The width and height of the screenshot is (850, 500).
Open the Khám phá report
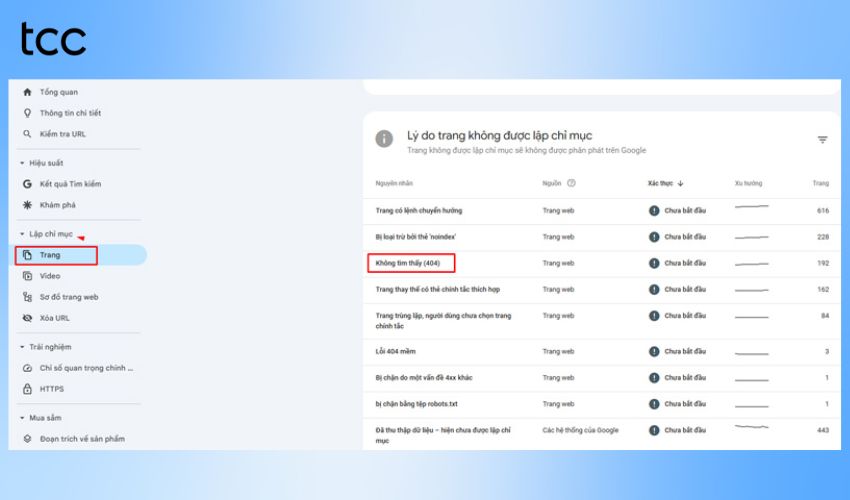click(57, 205)
